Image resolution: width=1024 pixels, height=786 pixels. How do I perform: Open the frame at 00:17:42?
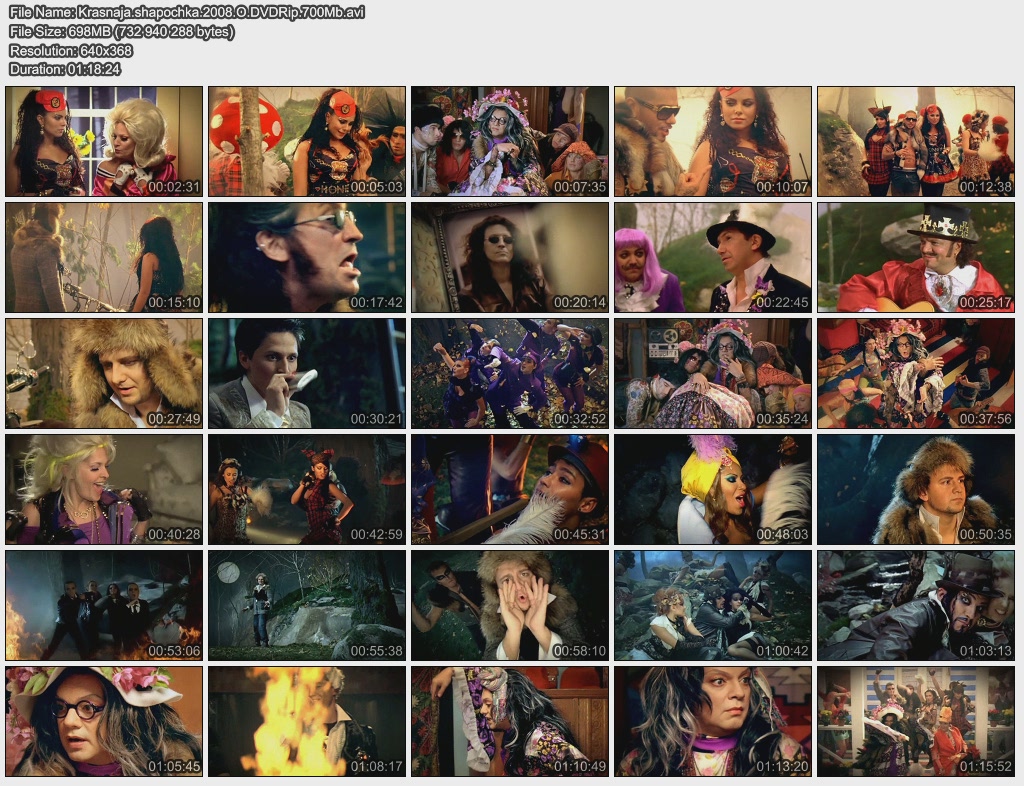[x=307, y=257]
